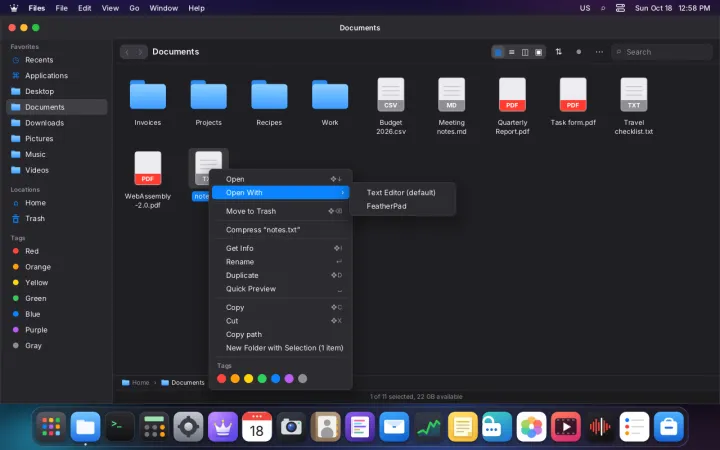Select the Projects folder icon
The image size is (720, 450).
pyautogui.click(x=208, y=95)
